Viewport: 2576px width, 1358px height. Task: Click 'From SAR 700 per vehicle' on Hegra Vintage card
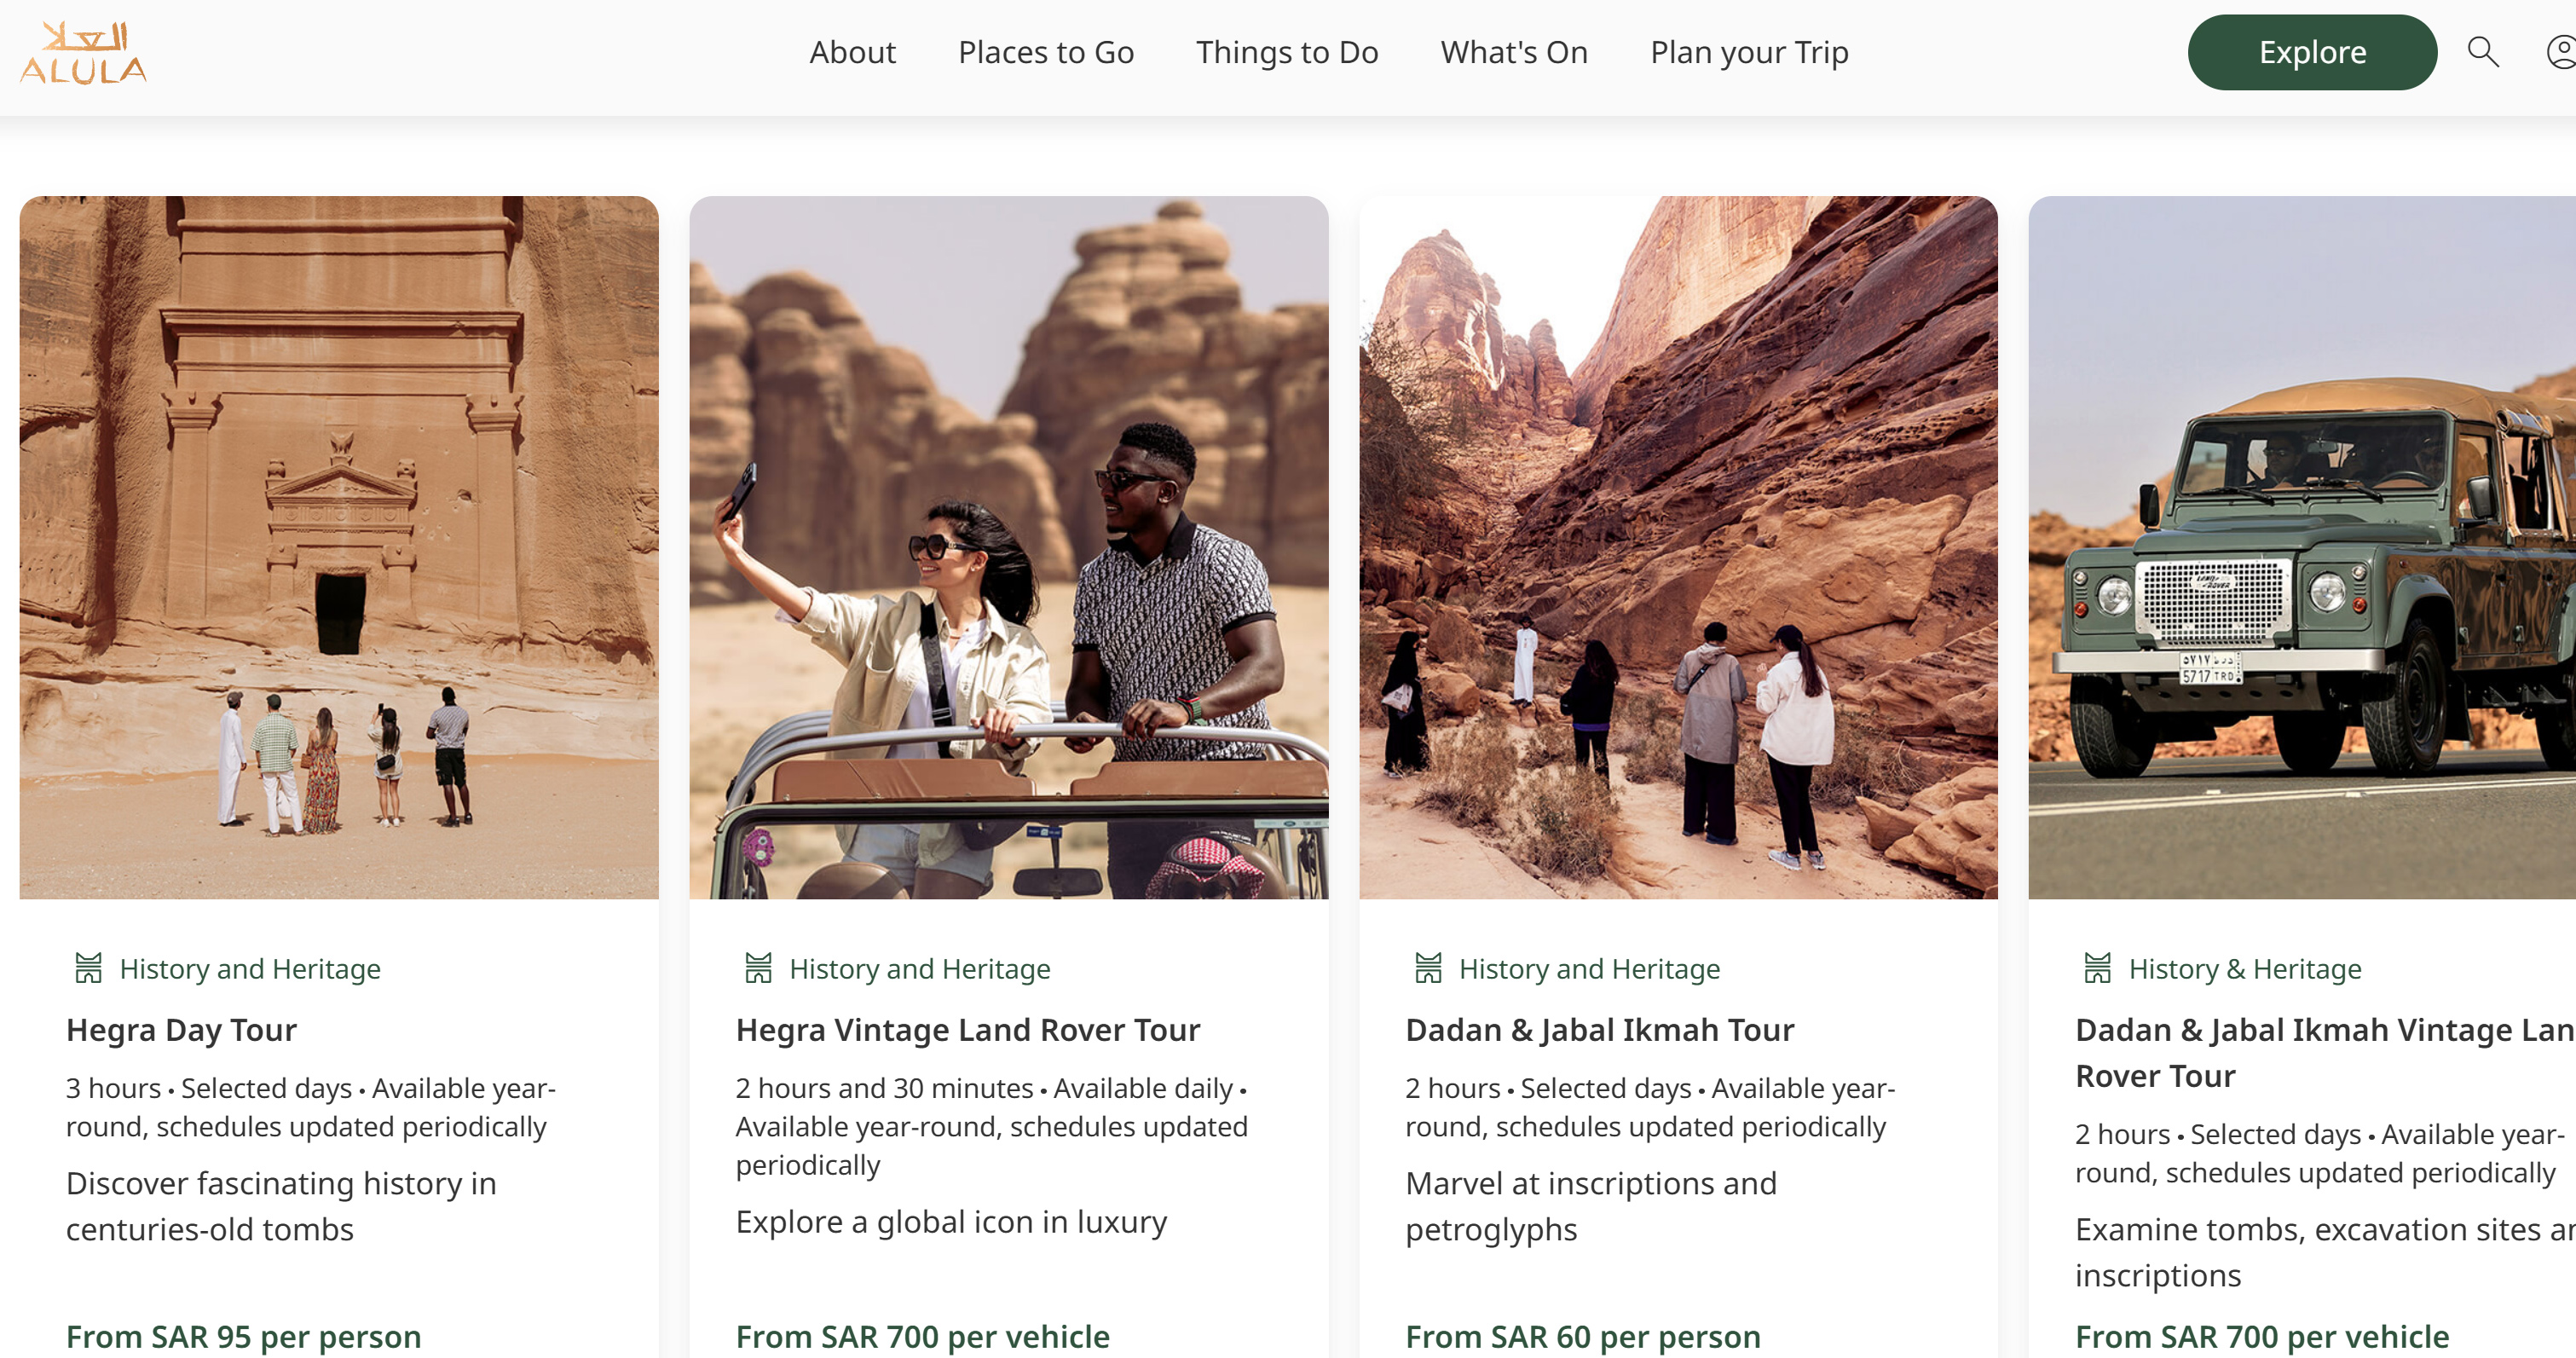point(922,1337)
